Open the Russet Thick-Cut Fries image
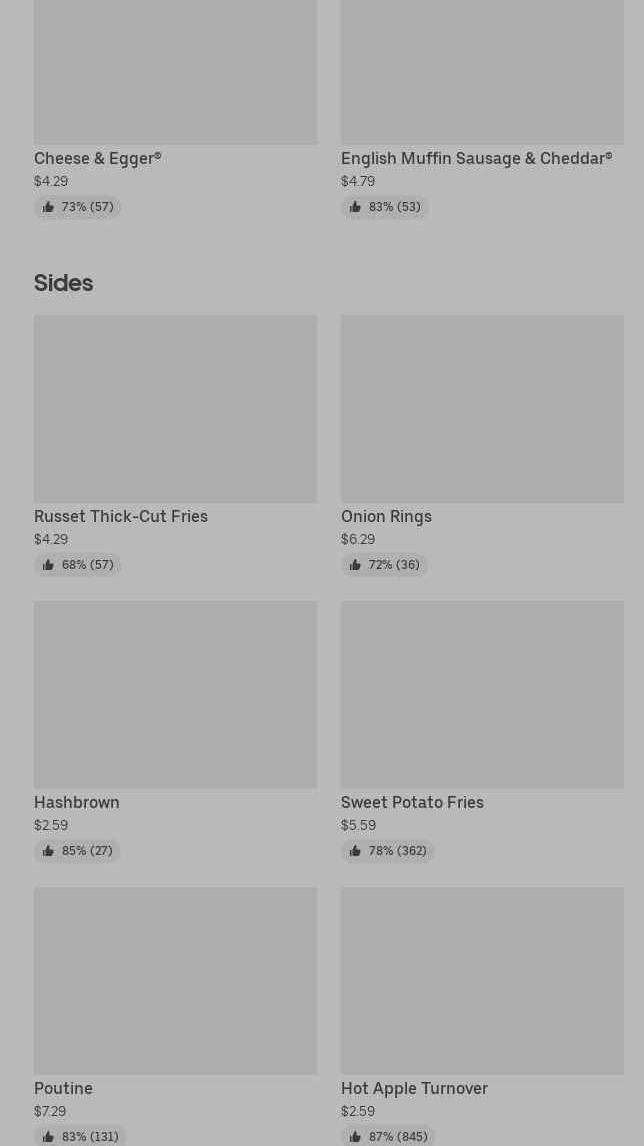 click(x=175, y=409)
